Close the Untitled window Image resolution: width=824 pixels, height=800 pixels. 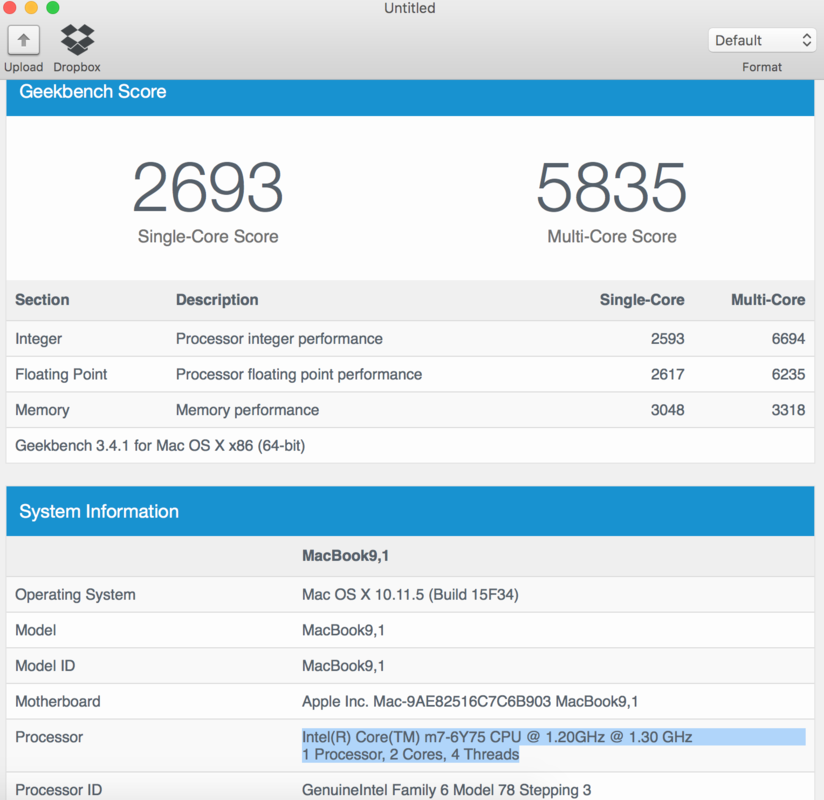click(9, 7)
